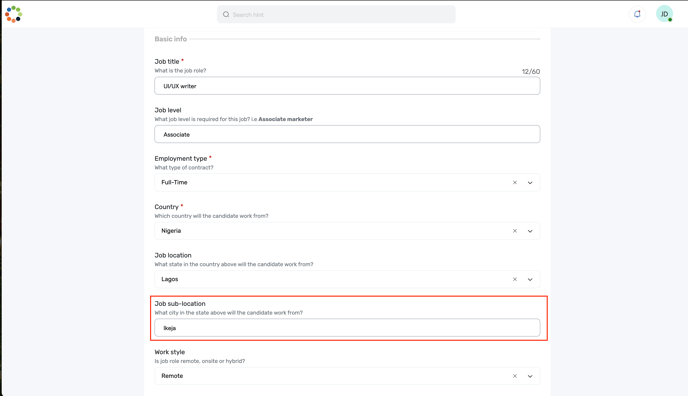The image size is (688, 396).
Task: Open the notifications bell icon
Action: (x=637, y=14)
